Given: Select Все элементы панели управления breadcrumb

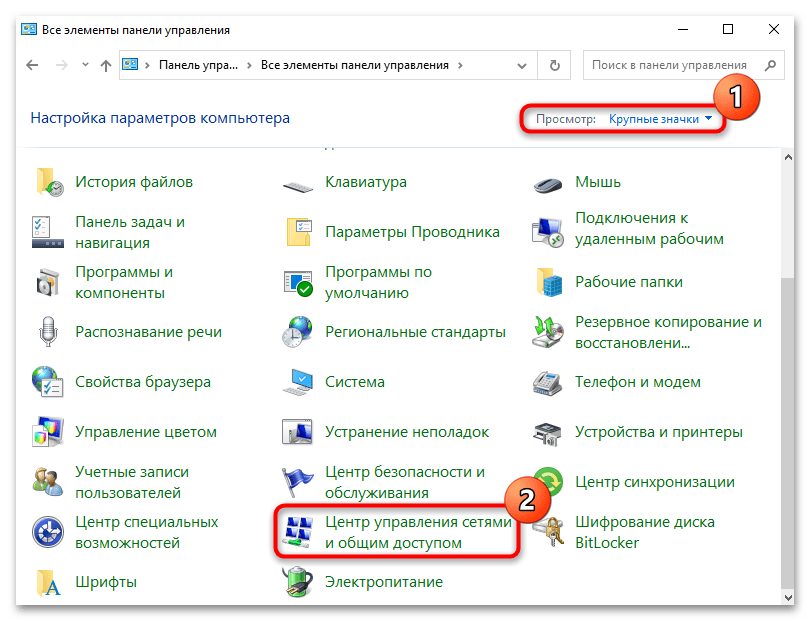Looking at the screenshot, I should point(354,65).
